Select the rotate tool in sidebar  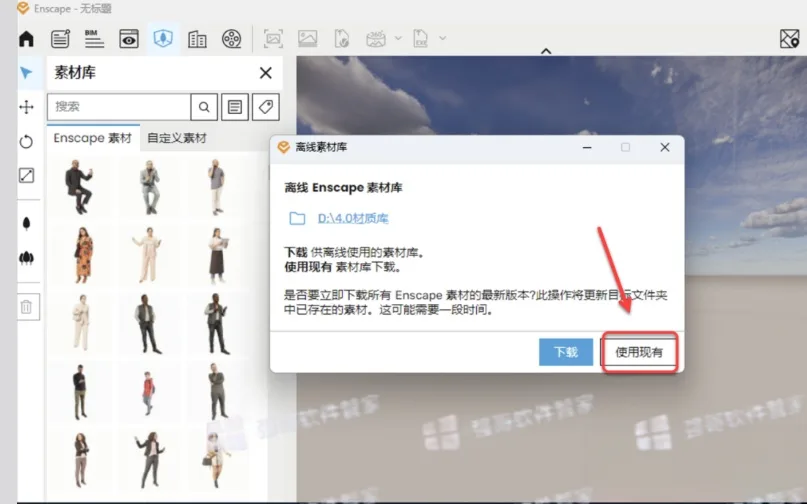26,142
